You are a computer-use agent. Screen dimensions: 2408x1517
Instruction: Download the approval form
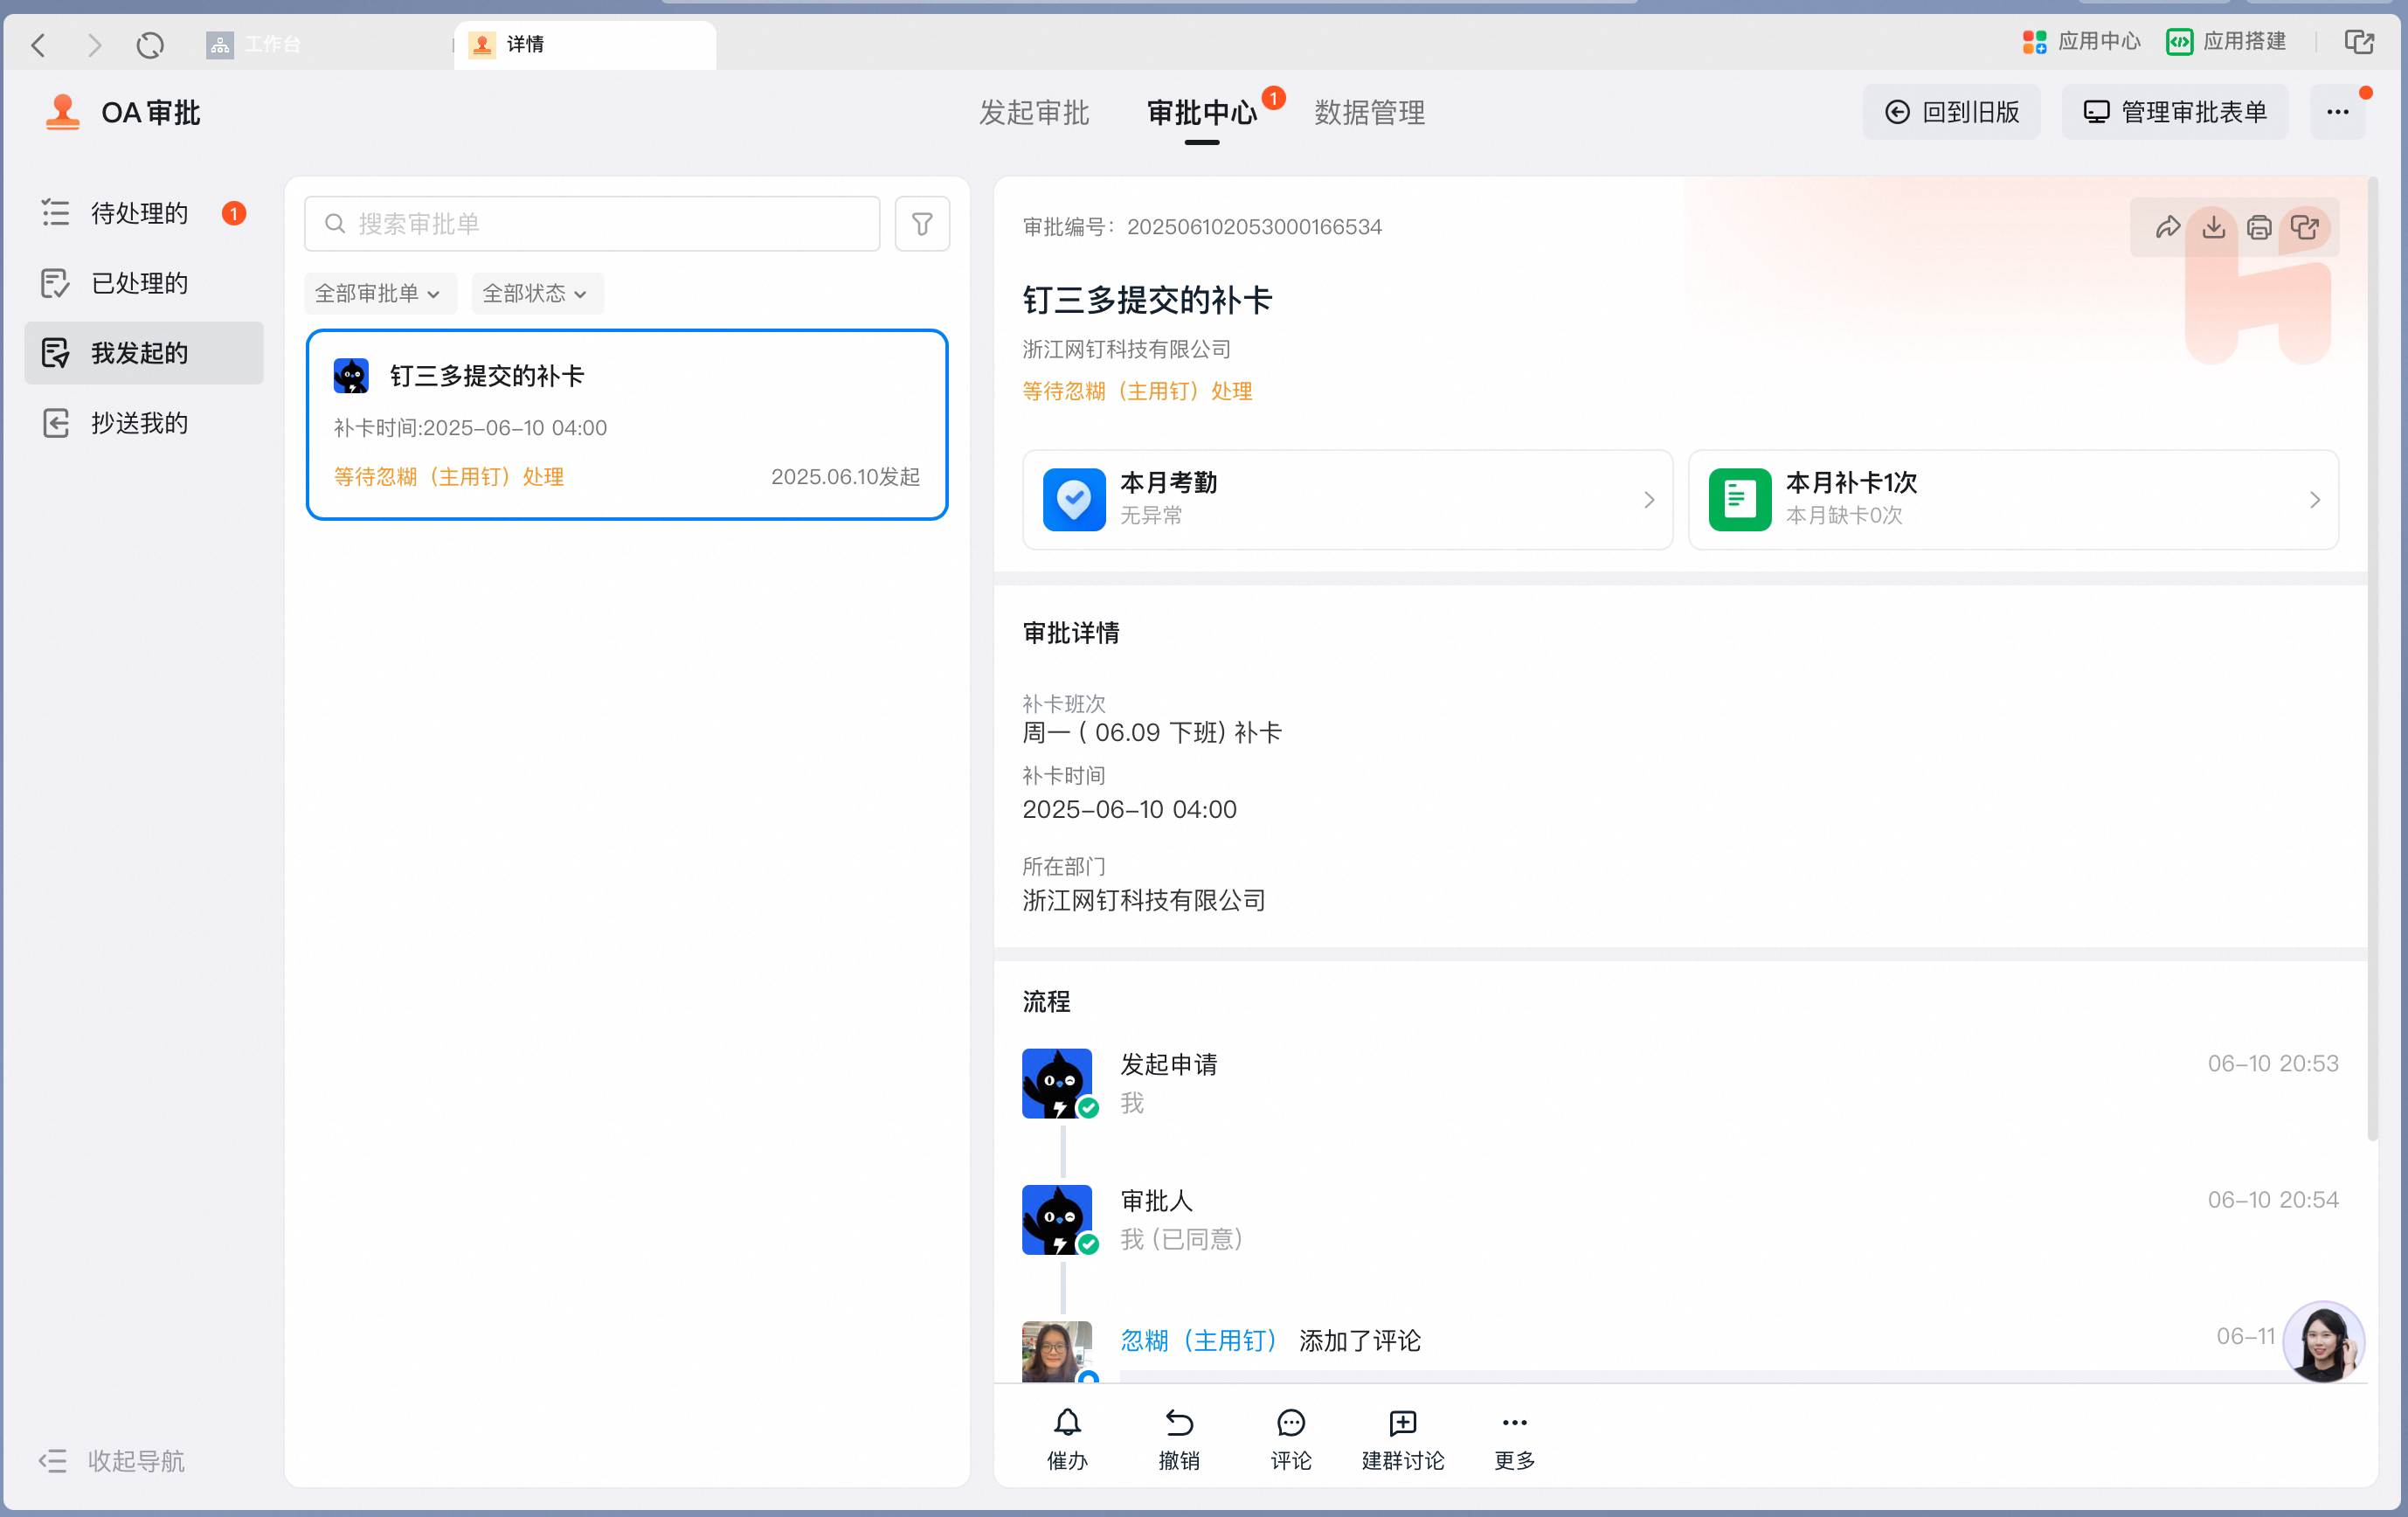(x=2213, y=228)
